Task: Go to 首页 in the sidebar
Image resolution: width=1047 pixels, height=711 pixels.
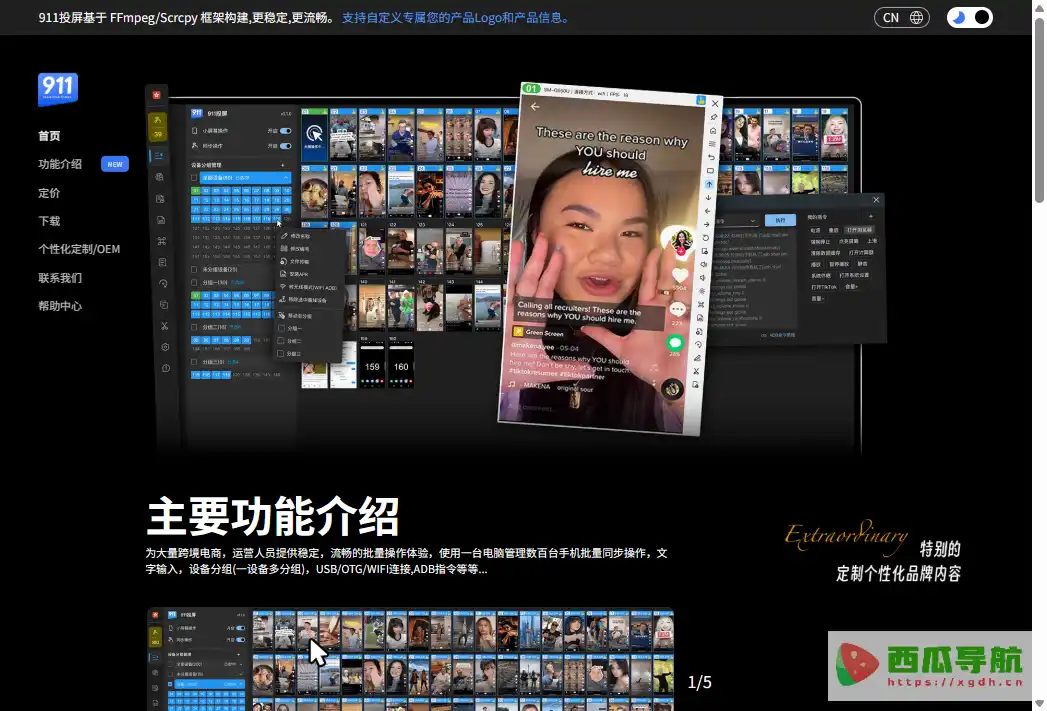Action: click(x=49, y=136)
